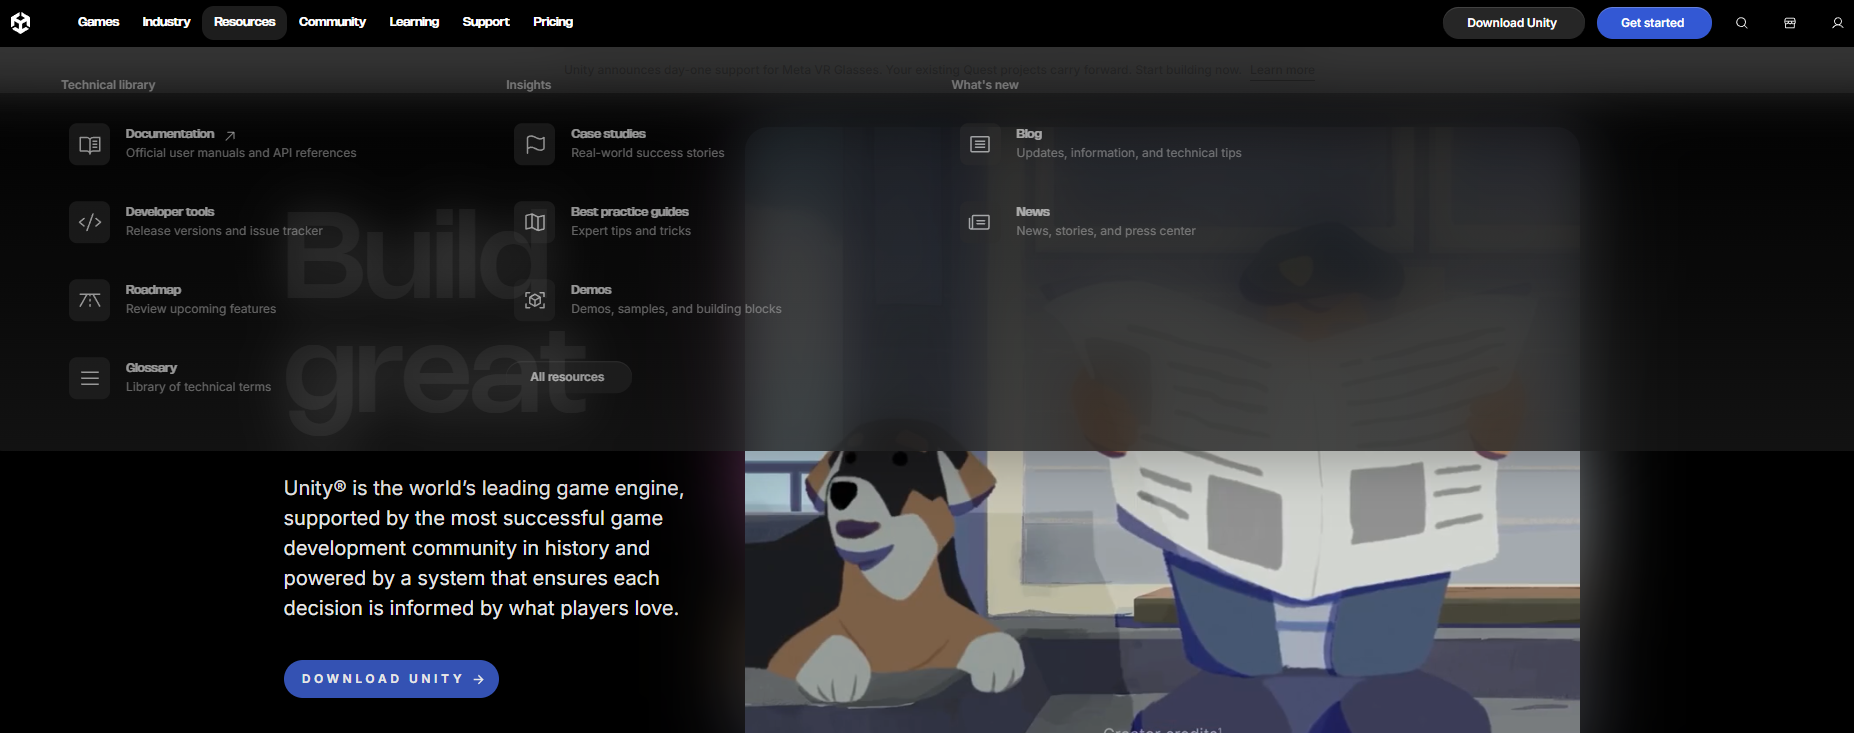Click the Best practice guides map icon
Image resolution: width=1854 pixels, height=733 pixels.
[535, 222]
